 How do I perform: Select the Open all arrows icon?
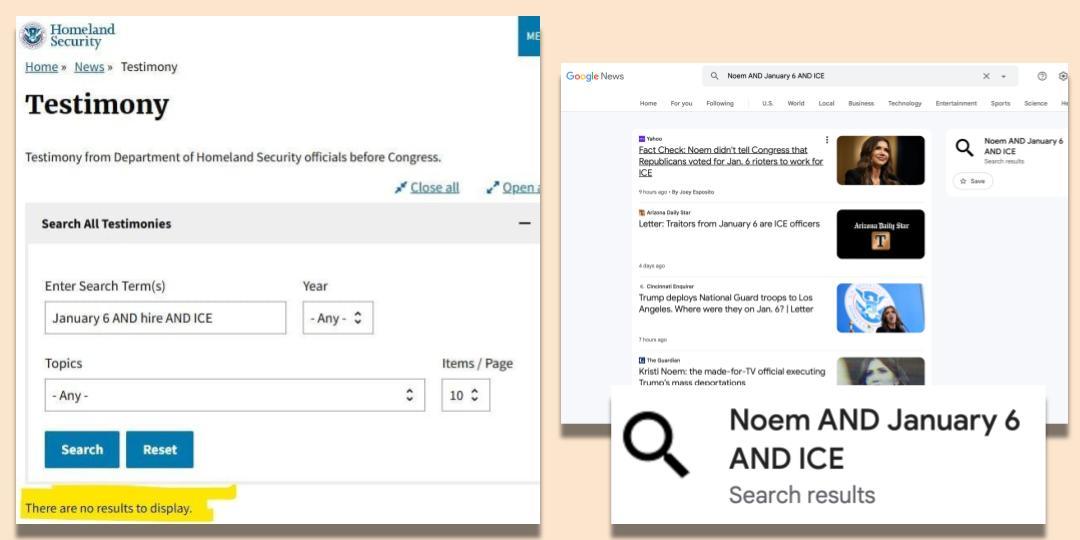pos(492,187)
